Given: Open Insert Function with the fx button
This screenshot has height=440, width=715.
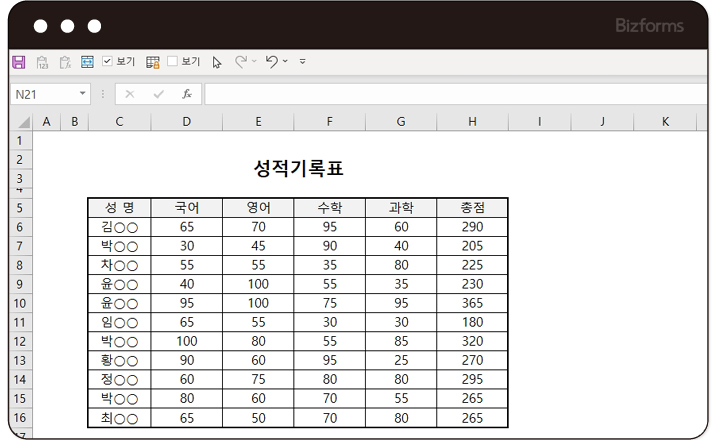Looking at the screenshot, I should 187,94.
